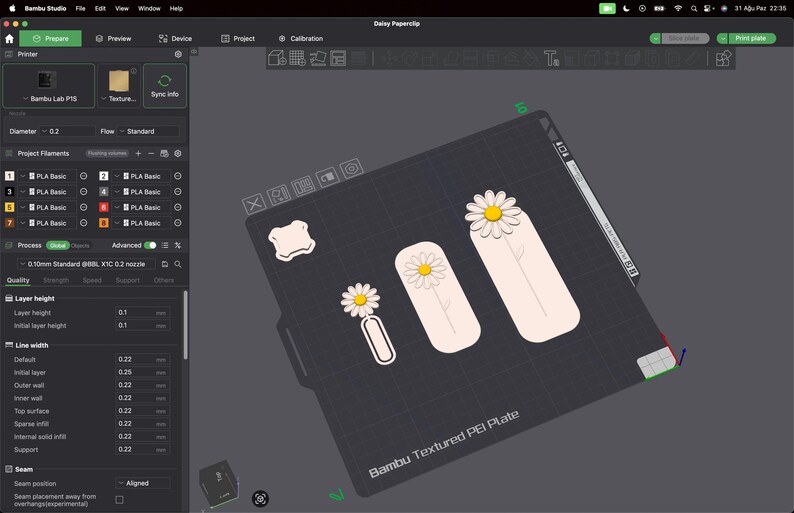
Task: Click the Flushing volumes button
Action: click(x=107, y=153)
